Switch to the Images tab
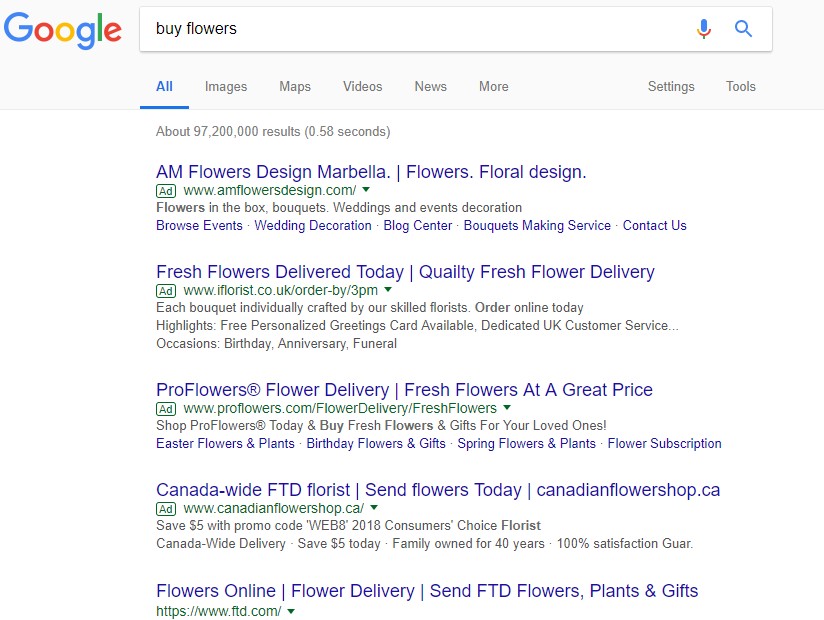Viewport: 824px width, 620px height. 226,87
